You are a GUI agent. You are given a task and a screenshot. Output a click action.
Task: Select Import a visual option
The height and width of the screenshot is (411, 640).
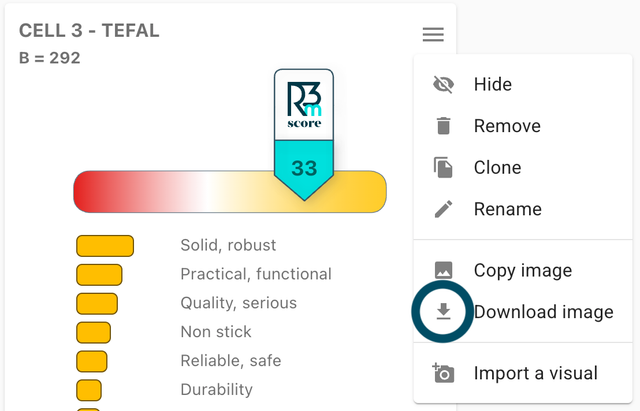coord(535,374)
